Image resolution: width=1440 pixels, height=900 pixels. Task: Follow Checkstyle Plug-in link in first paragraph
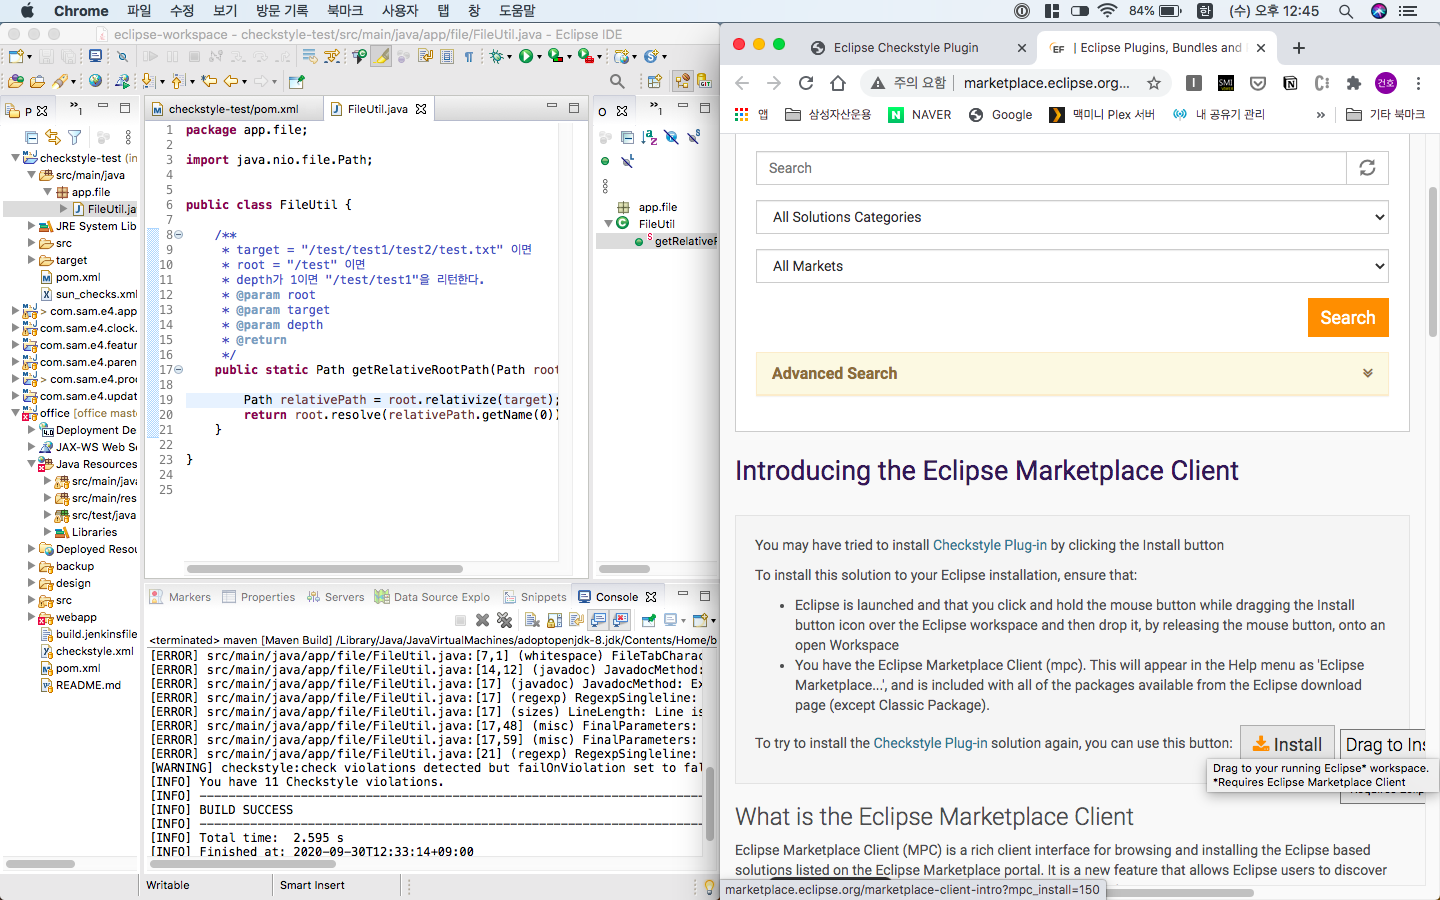989,545
